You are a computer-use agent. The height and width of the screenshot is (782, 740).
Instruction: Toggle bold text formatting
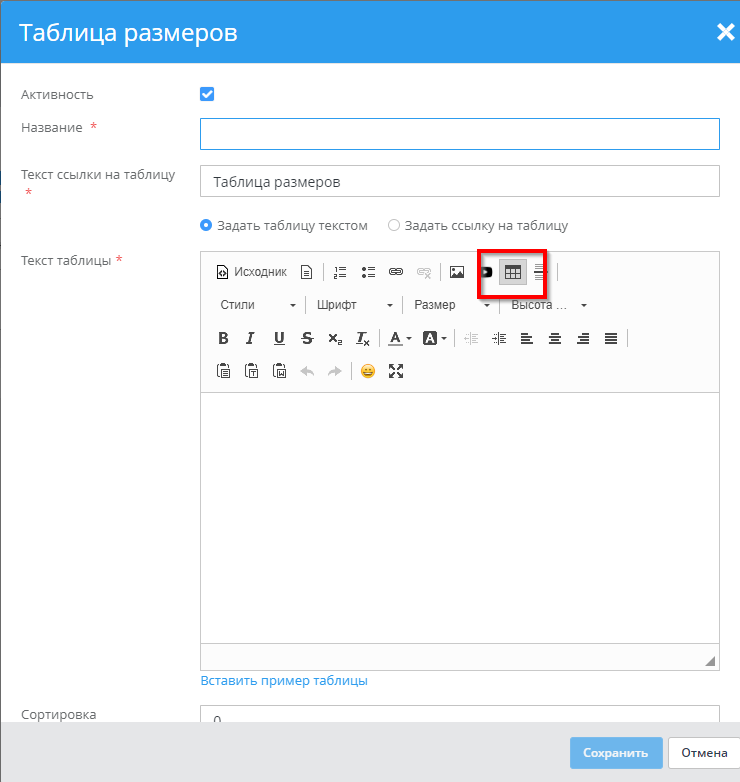click(223, 338)
